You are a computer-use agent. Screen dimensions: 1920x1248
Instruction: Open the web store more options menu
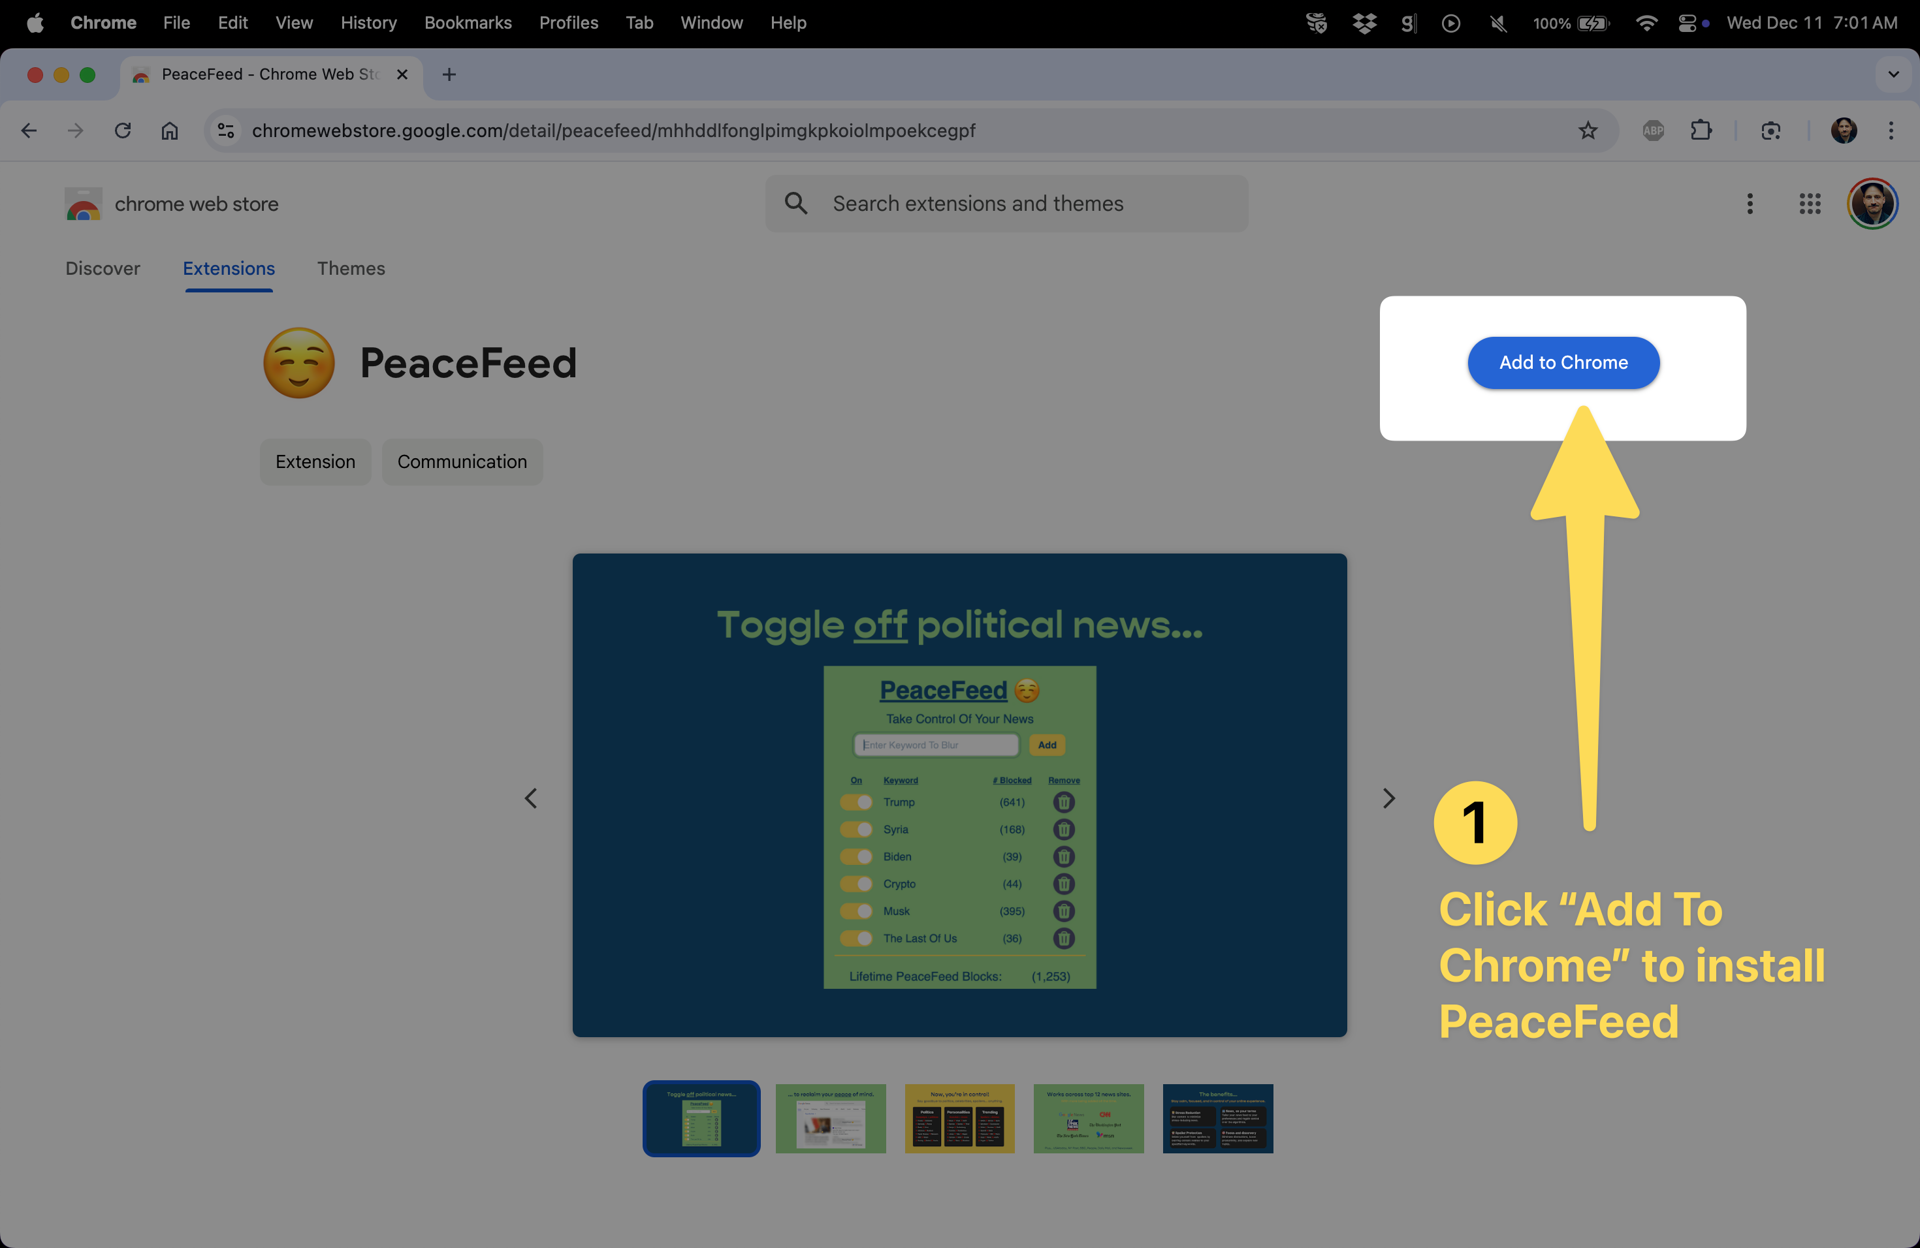coord(1750,204)
